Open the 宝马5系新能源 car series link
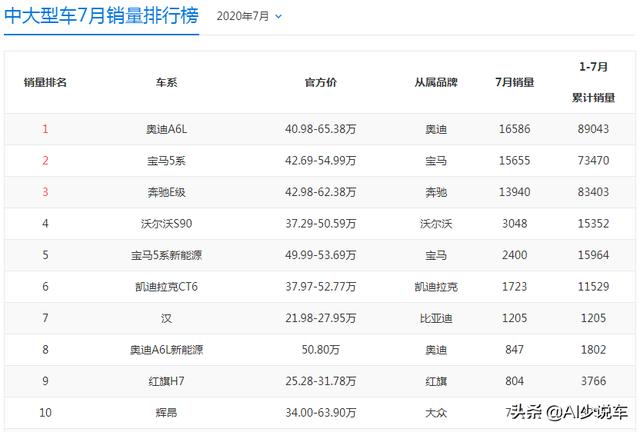 166,255
